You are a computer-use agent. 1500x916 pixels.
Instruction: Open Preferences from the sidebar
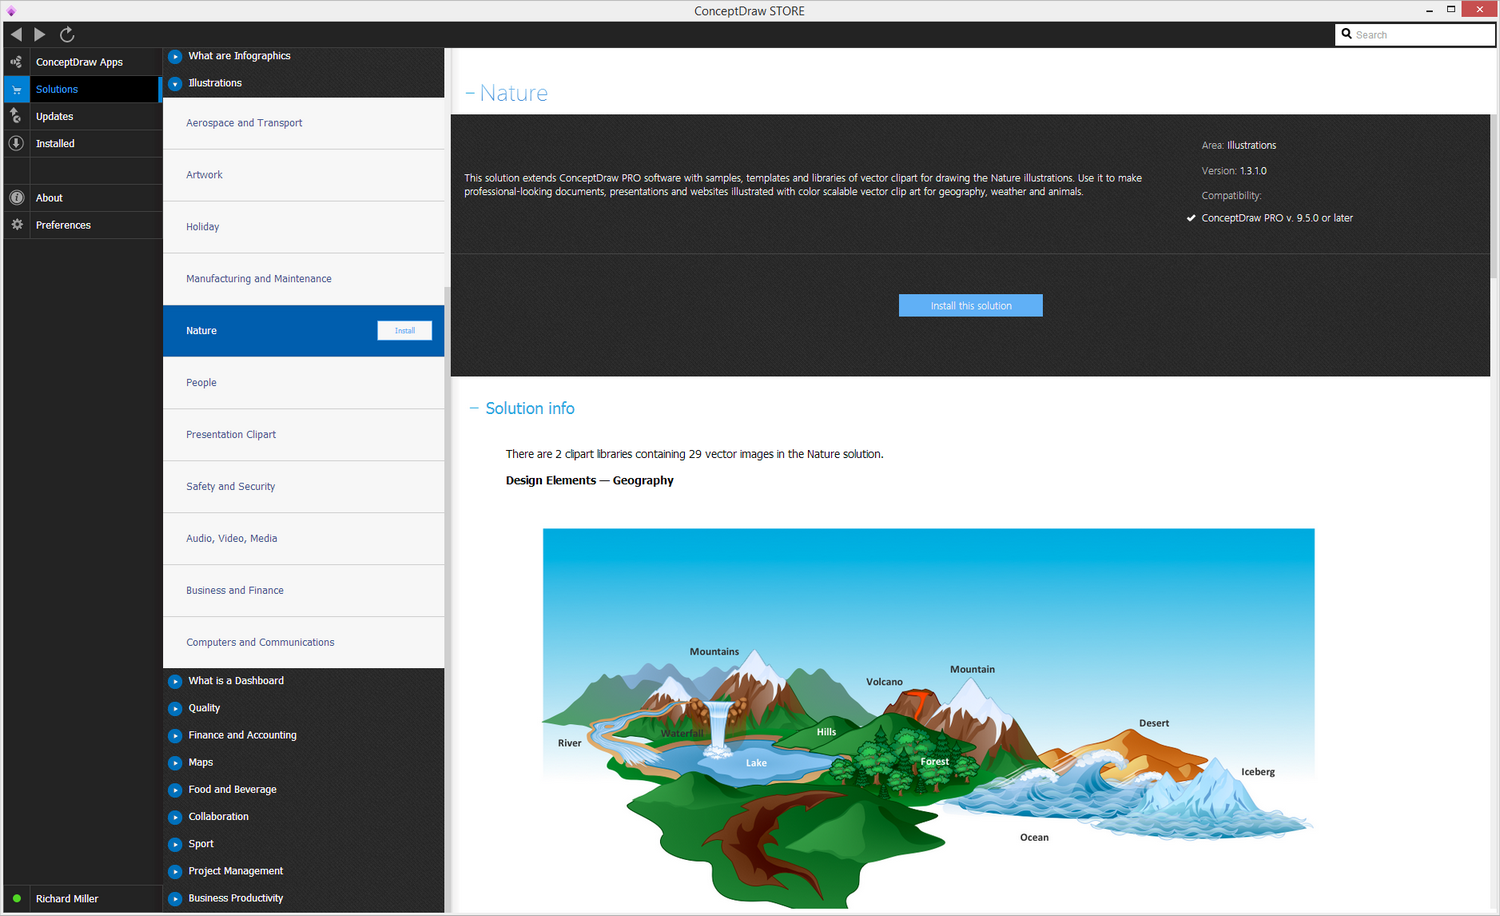[x=82, y=225]
